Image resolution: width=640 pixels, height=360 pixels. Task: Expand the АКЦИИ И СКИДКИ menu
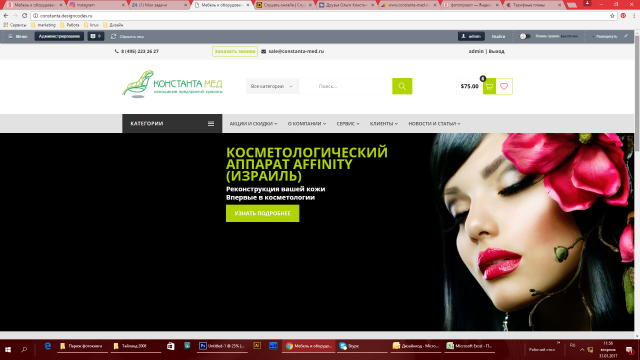point(253,124)
